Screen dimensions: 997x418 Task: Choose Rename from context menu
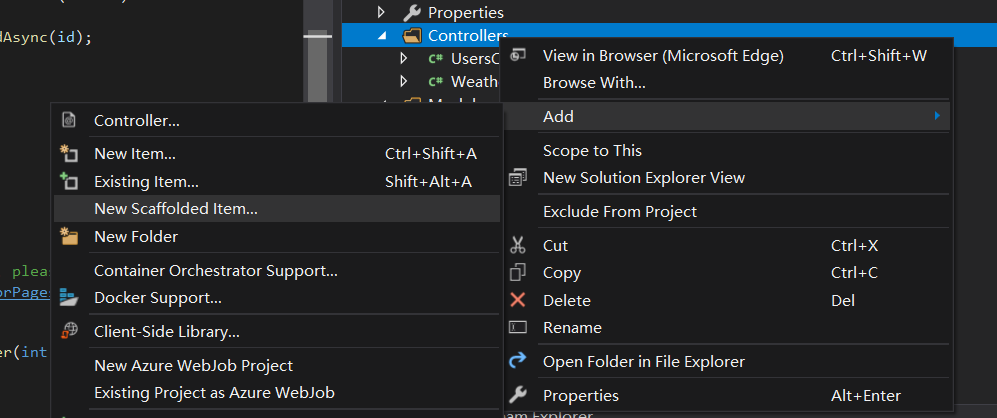(727, 328)
